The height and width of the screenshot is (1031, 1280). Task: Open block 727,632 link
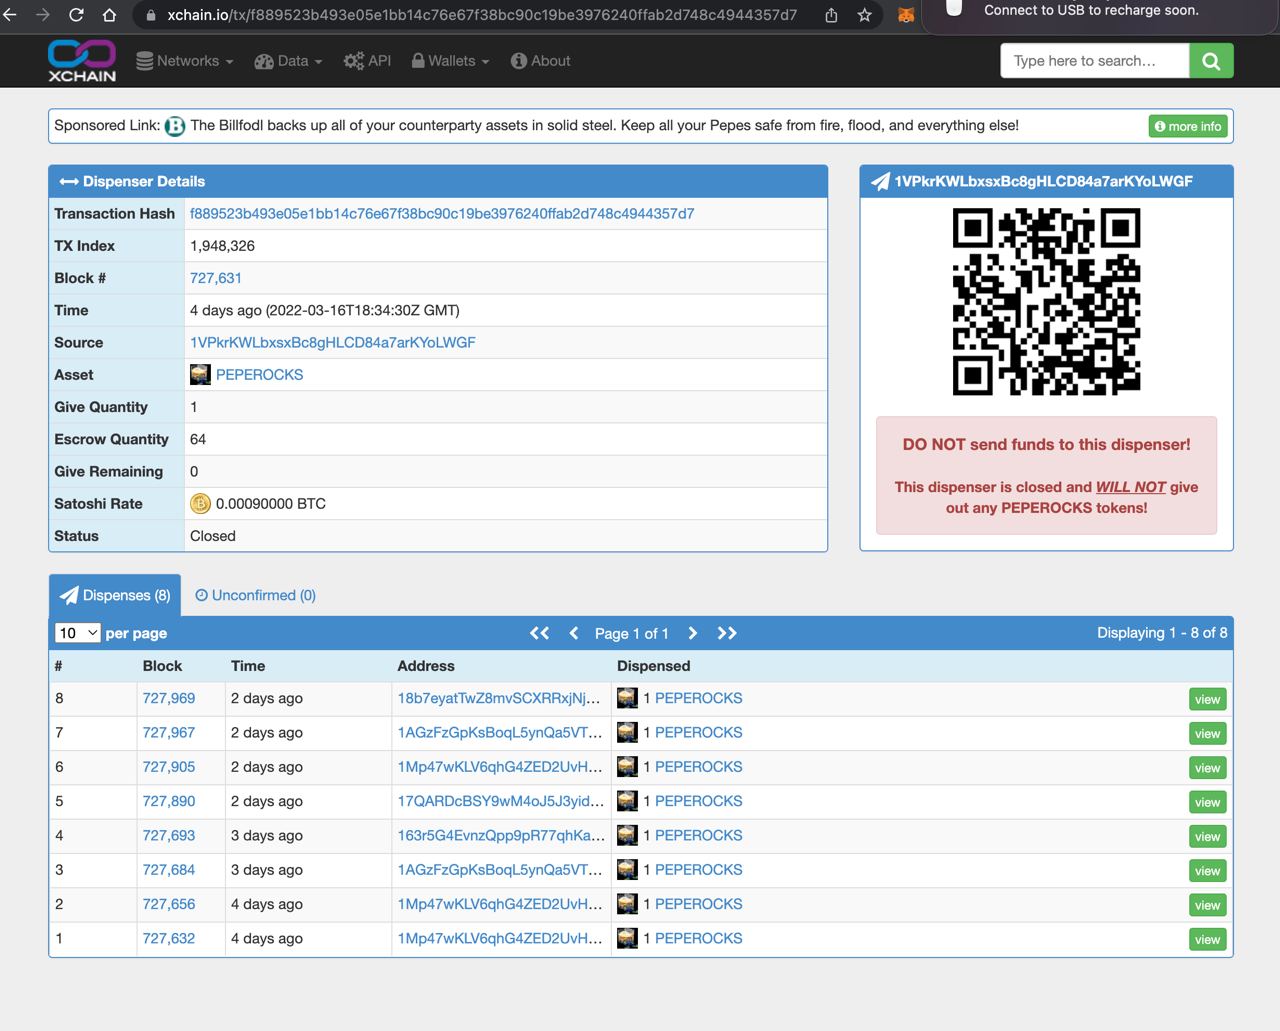tap(169, 938)
